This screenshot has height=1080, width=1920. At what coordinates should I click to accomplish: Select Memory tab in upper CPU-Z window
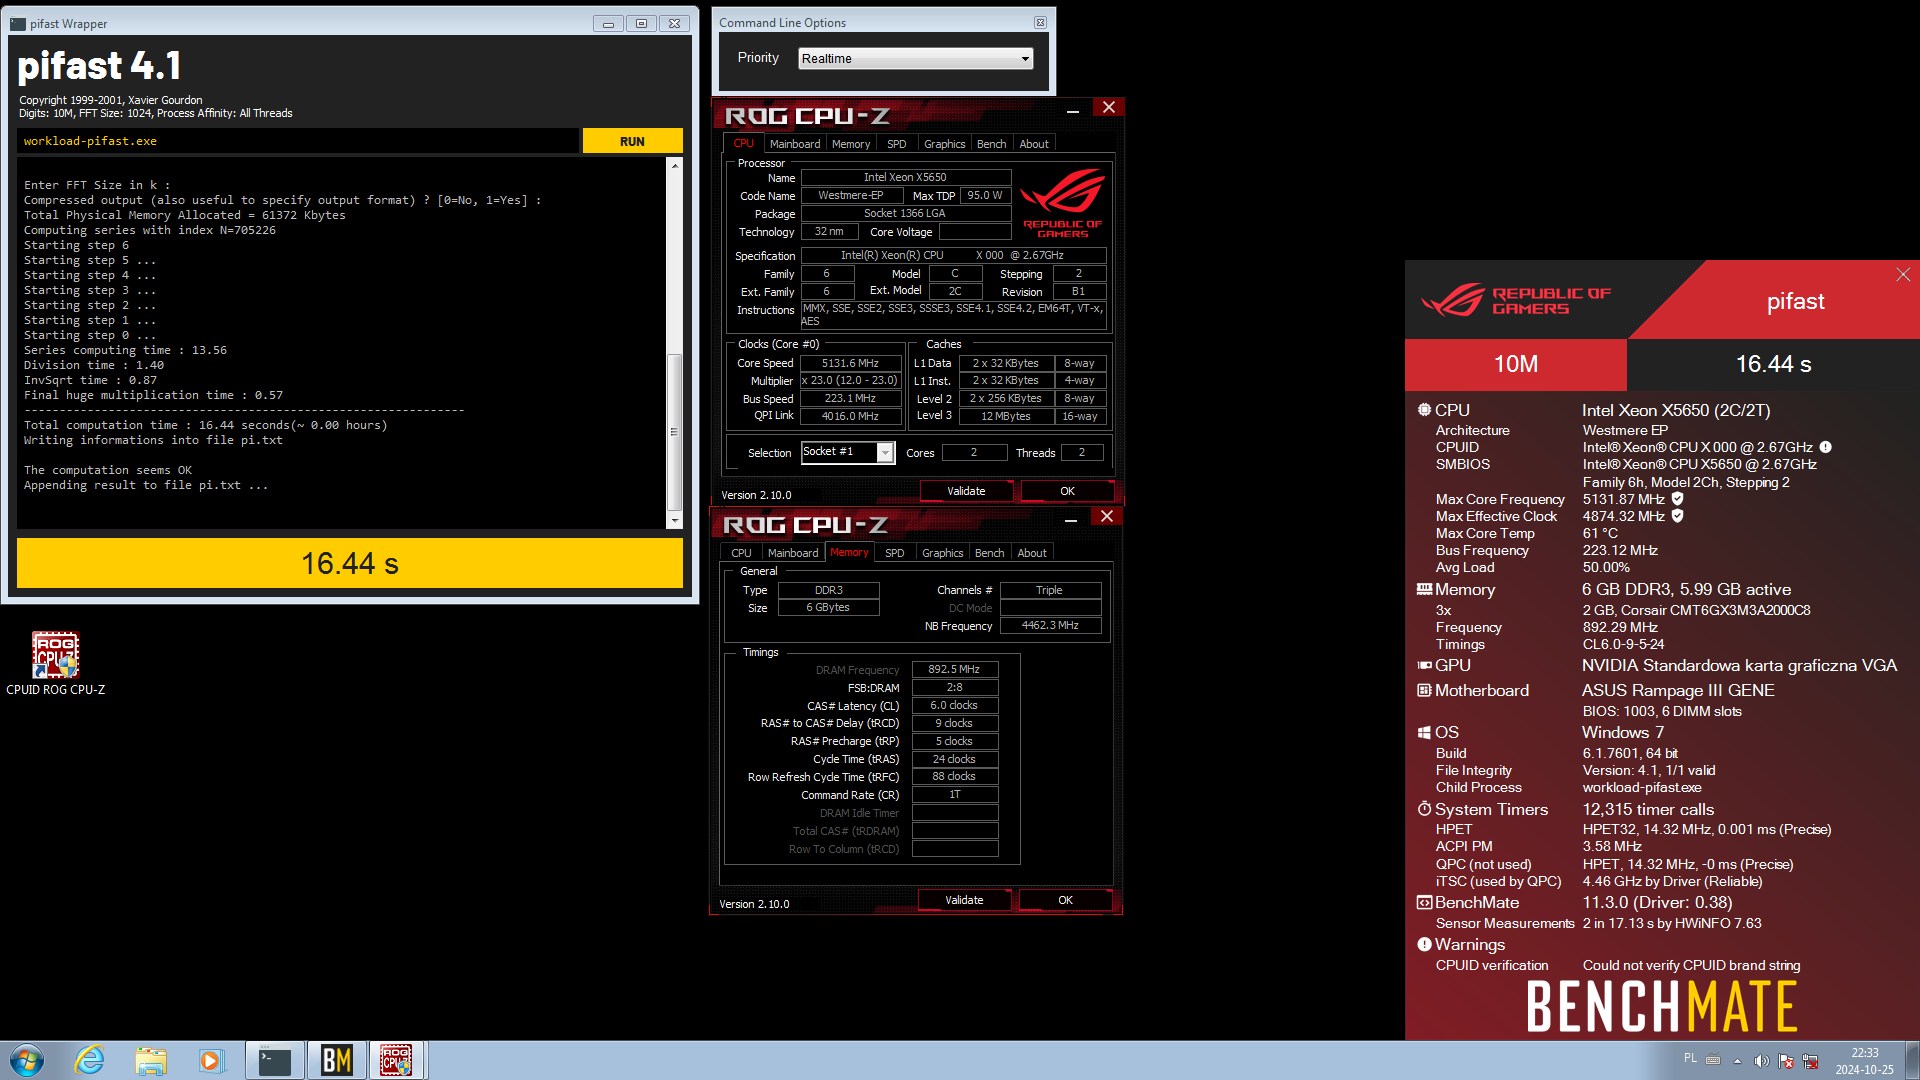851,144
